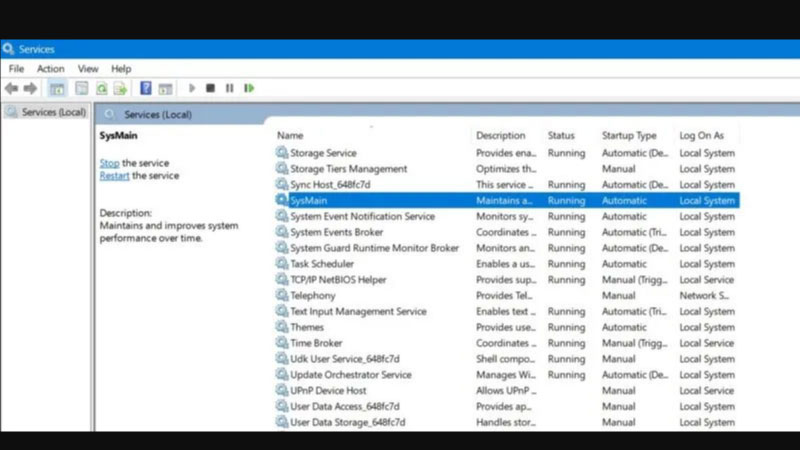
Task: Click Manages Wi.. description of Update Orchestrator
Action: [506, 374]
